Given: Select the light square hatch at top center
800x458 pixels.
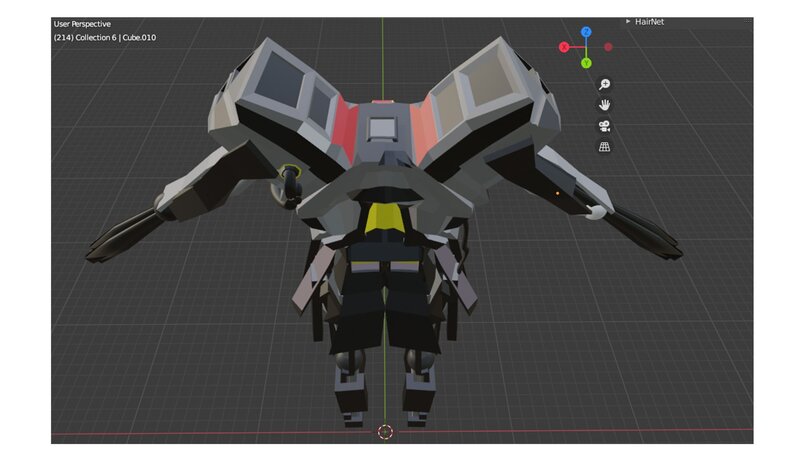Looking at the screenshot, I should [381, 127].
